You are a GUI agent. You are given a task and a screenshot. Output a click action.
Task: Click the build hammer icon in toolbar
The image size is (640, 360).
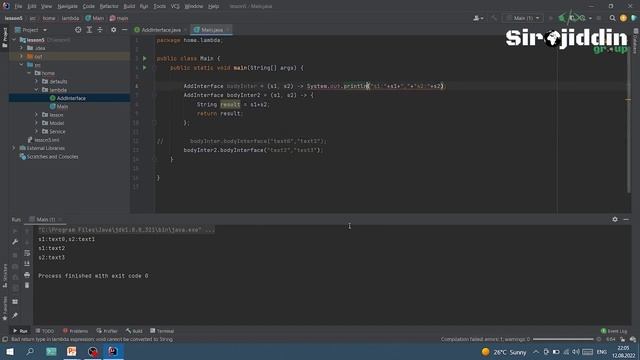coord(494,18)
